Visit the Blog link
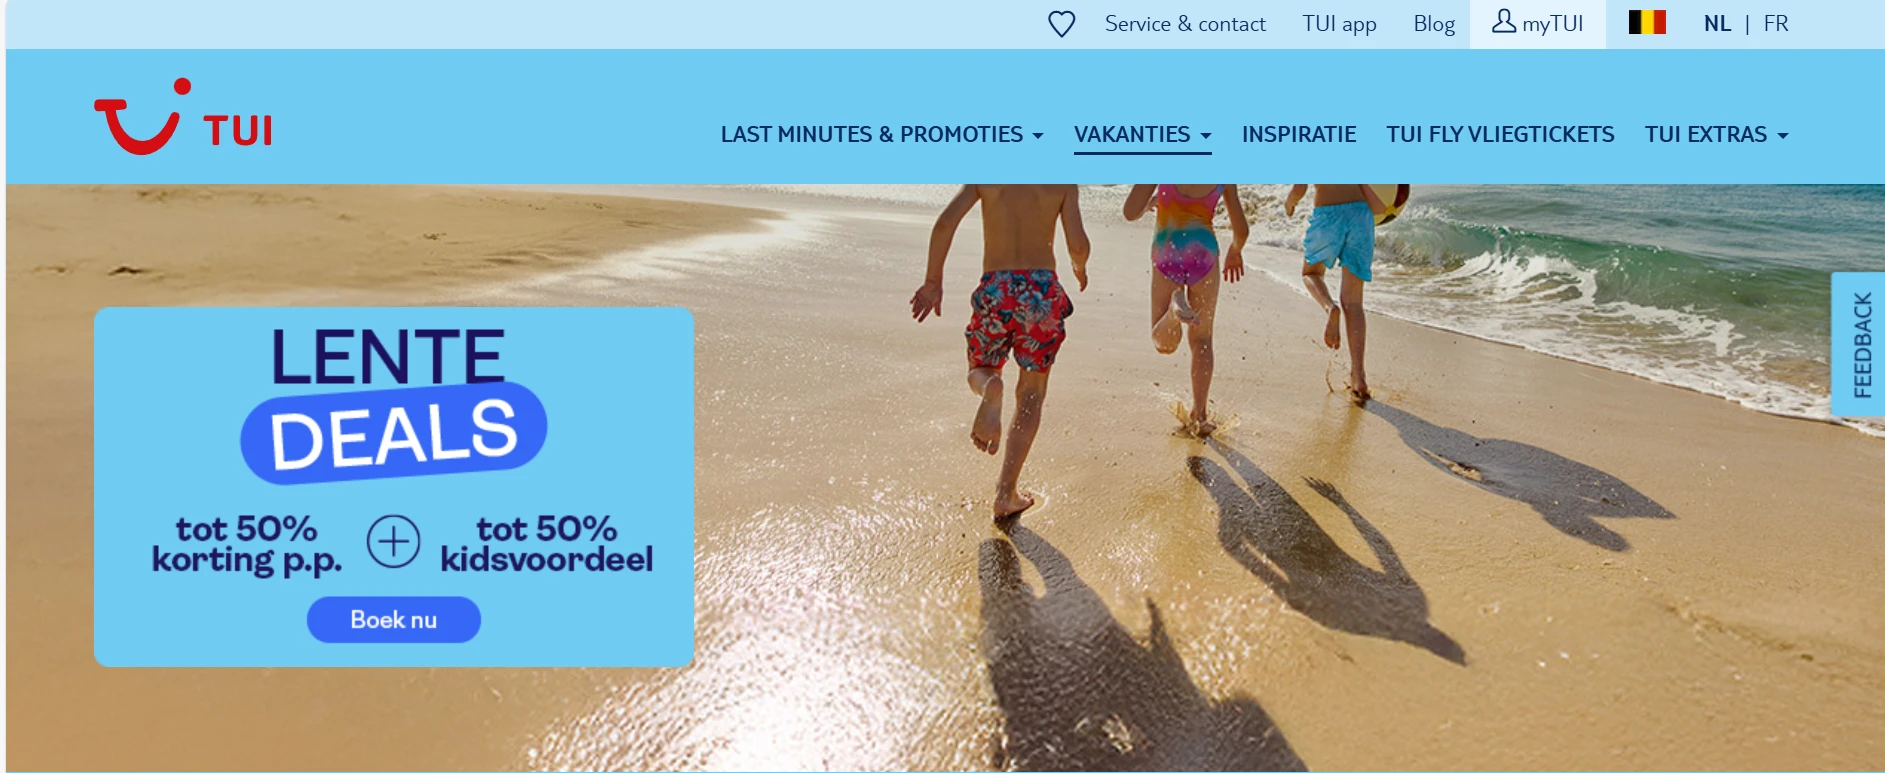1885x773 pixels. tap(1434, 24)
